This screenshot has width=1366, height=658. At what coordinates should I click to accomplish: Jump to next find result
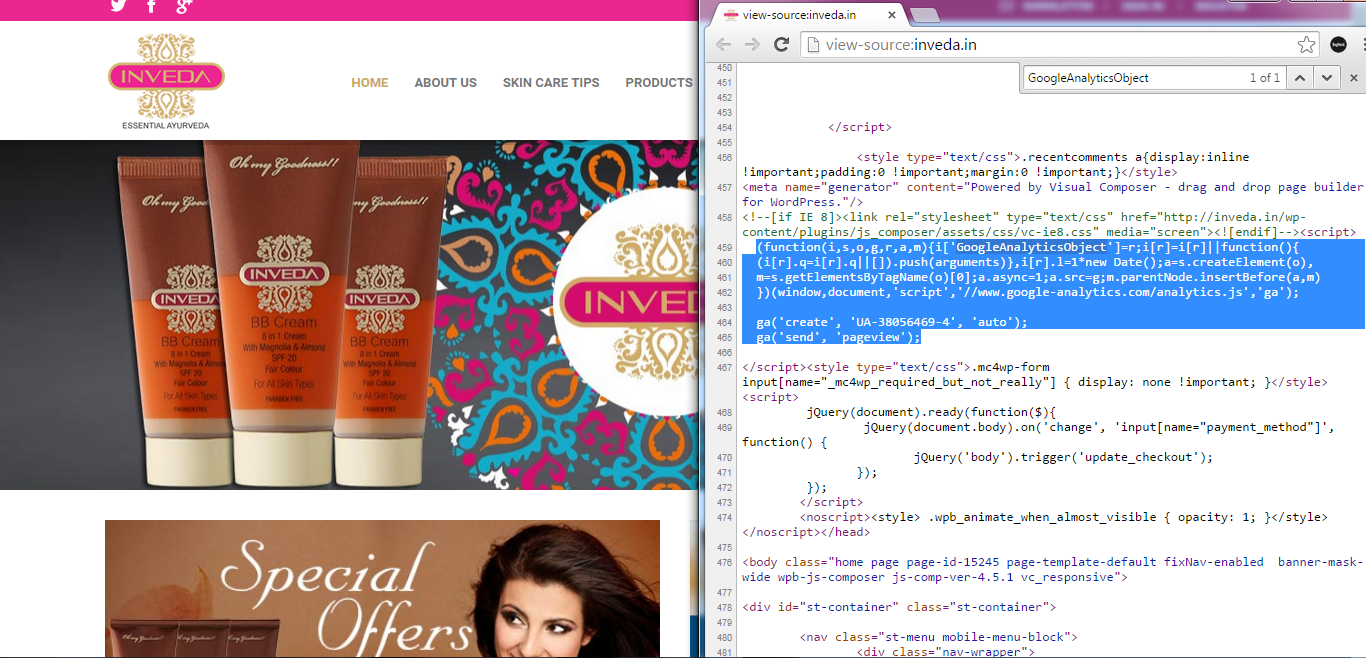tap(1326, 78)
